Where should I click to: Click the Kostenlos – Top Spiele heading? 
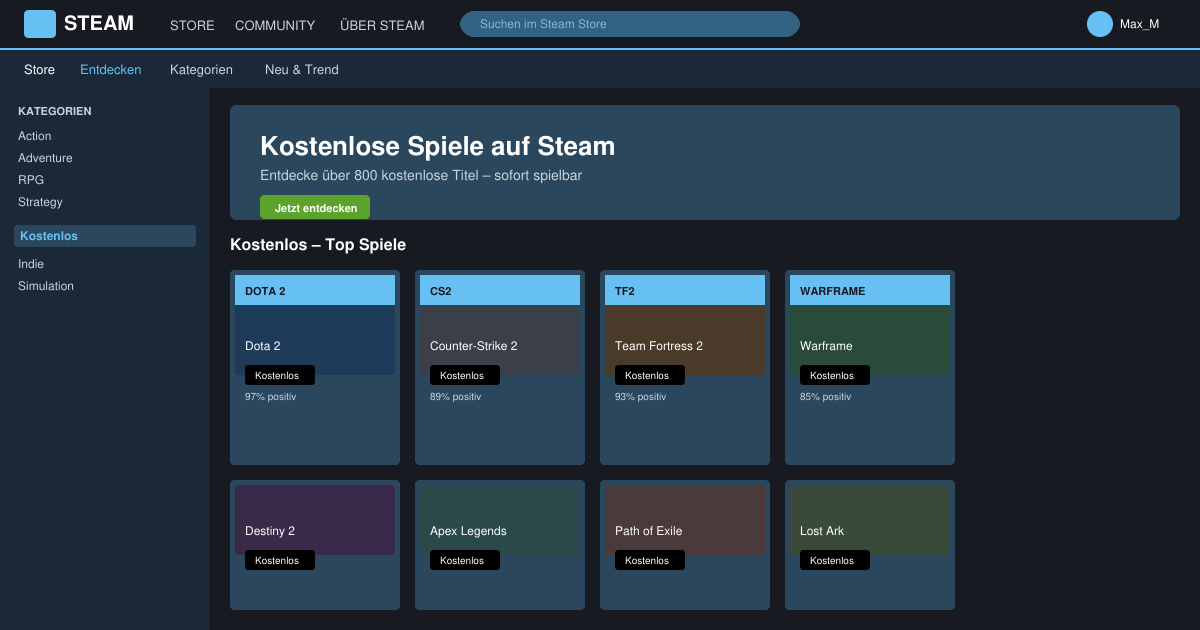coord(318,245)
